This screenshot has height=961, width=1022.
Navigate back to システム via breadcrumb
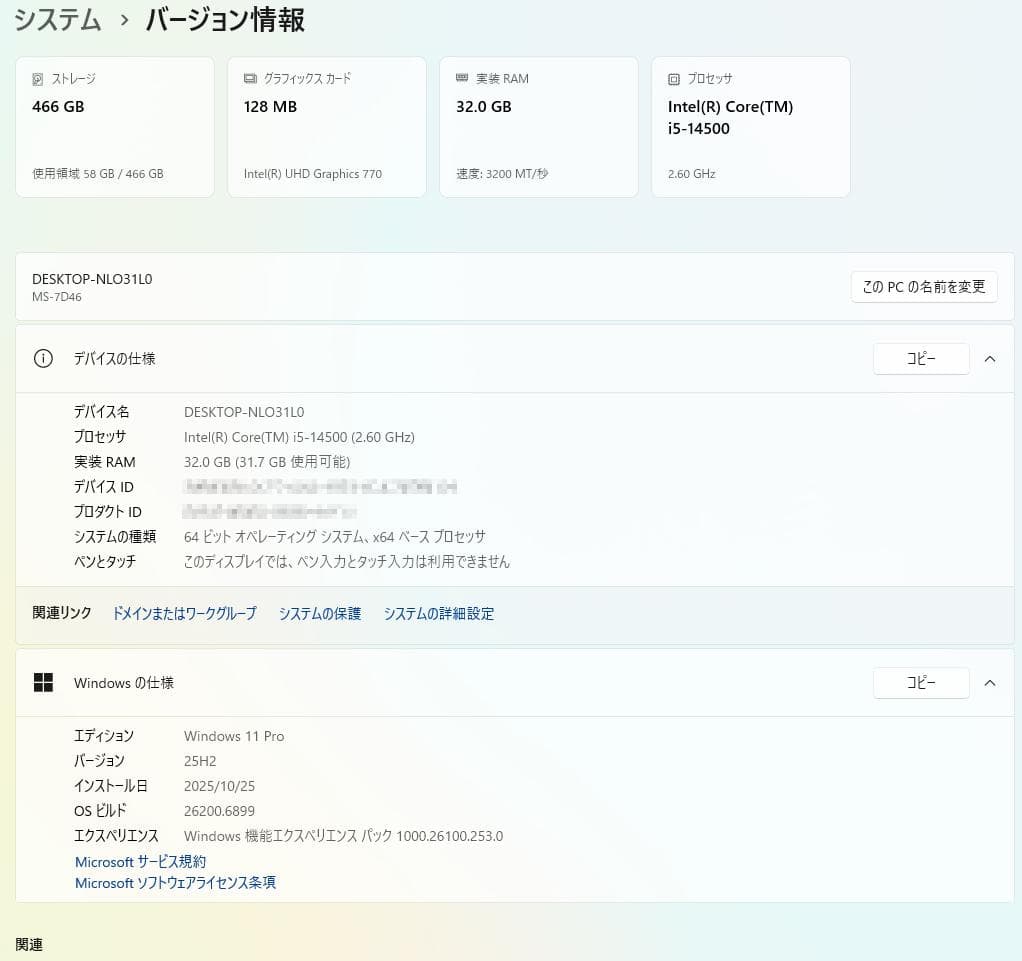coord(57,19)
